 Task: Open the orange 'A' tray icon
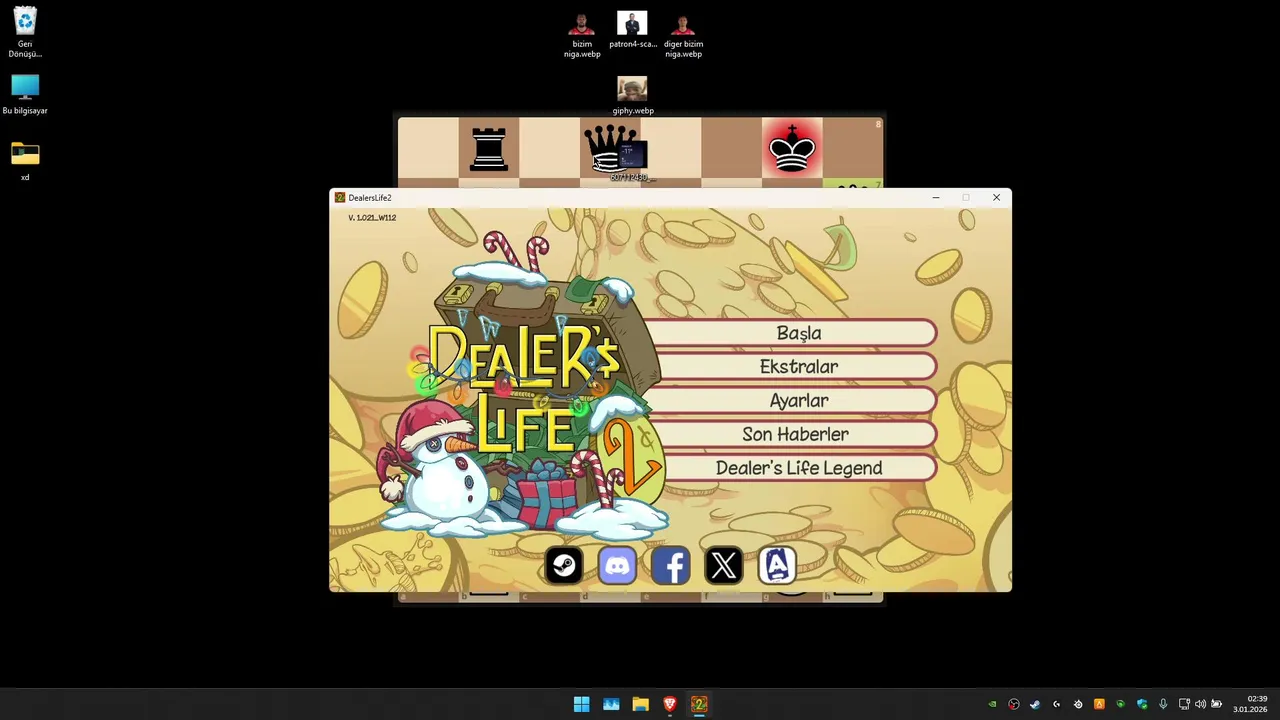pos(1099,704)
